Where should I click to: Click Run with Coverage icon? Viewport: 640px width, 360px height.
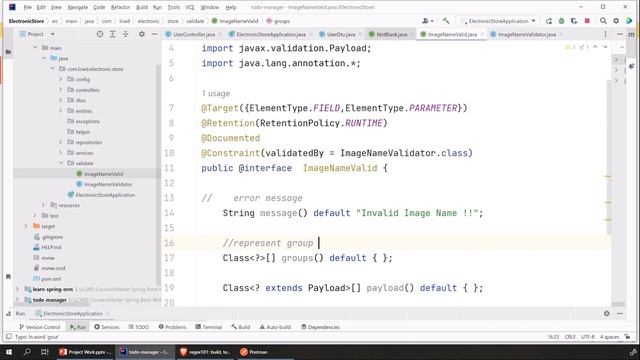click(574, 21)
